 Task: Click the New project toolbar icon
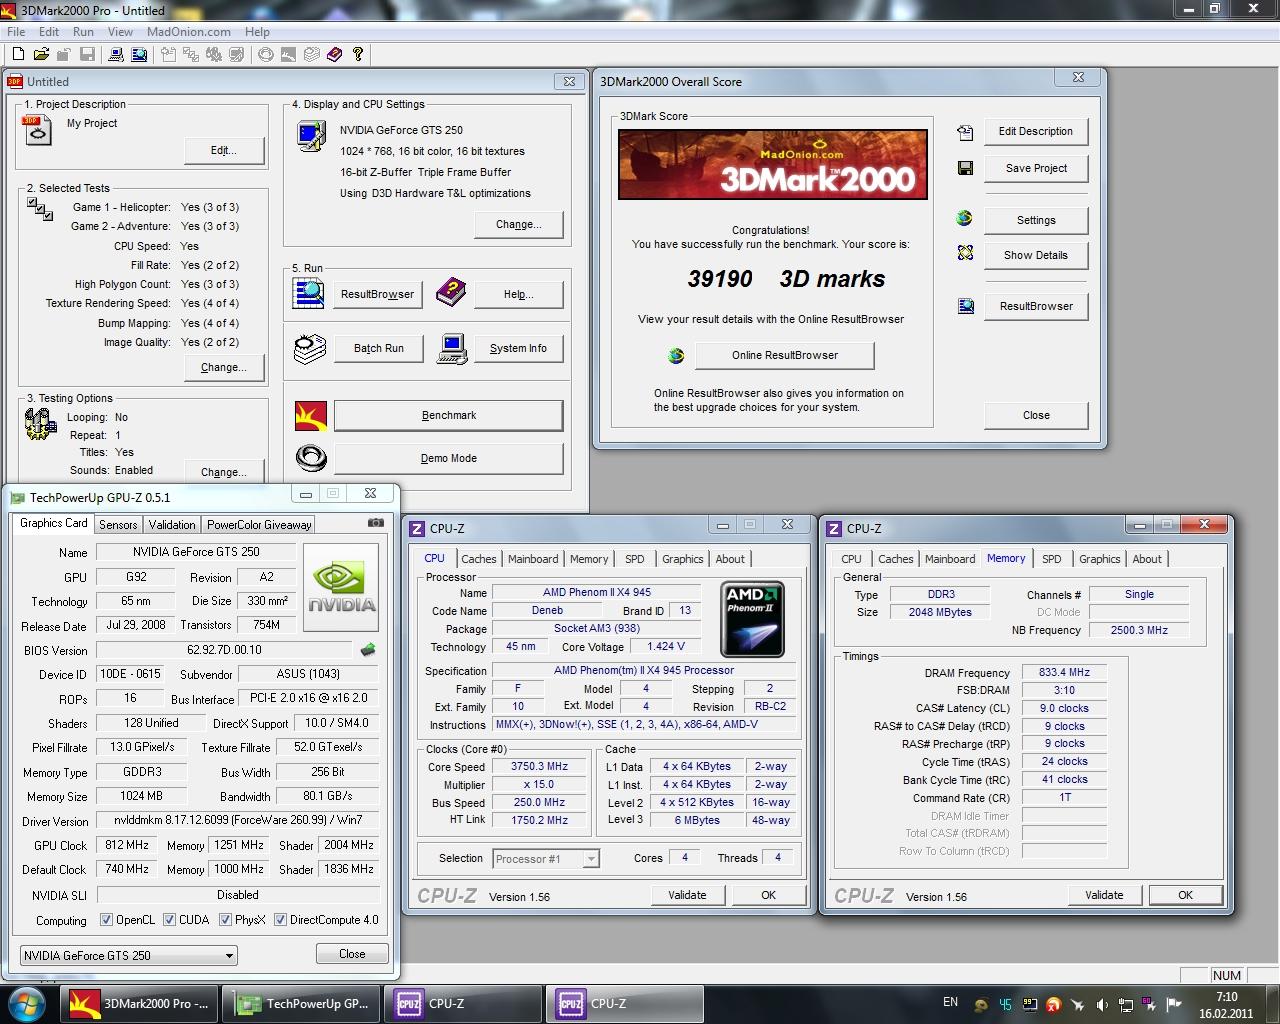point(18,54)
